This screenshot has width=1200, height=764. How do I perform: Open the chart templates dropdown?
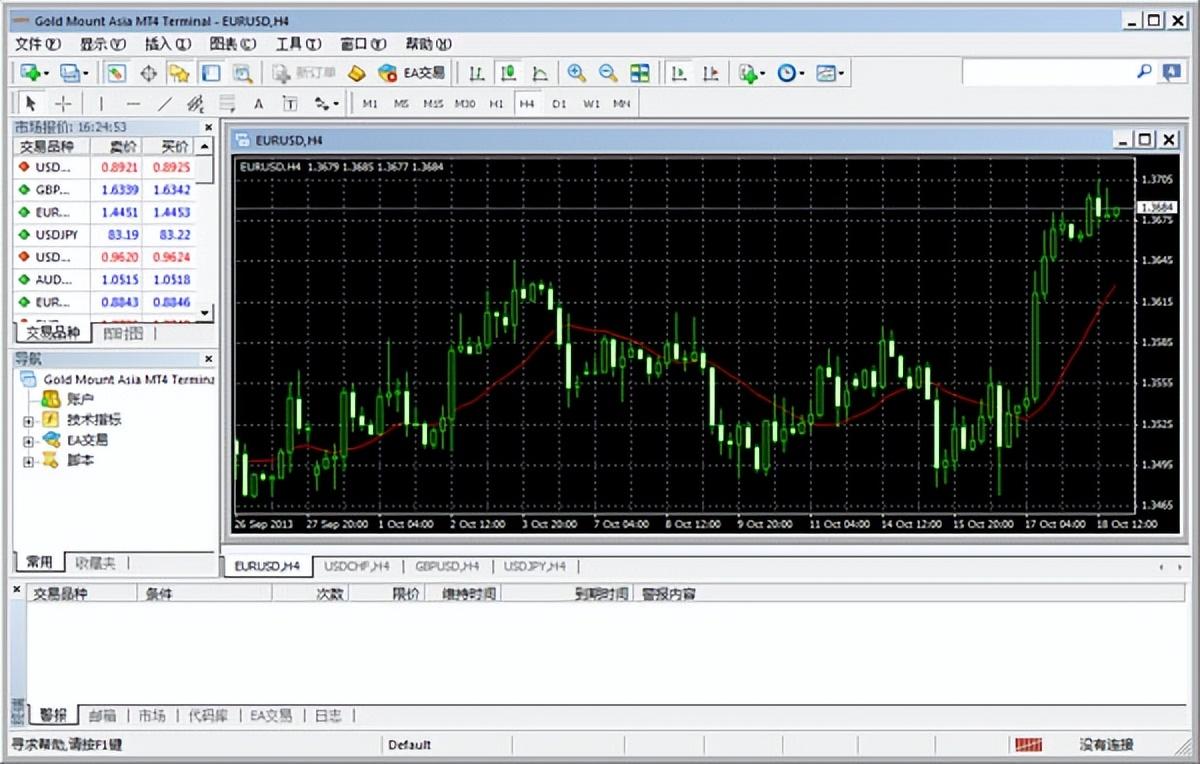[x=830, y=73]
